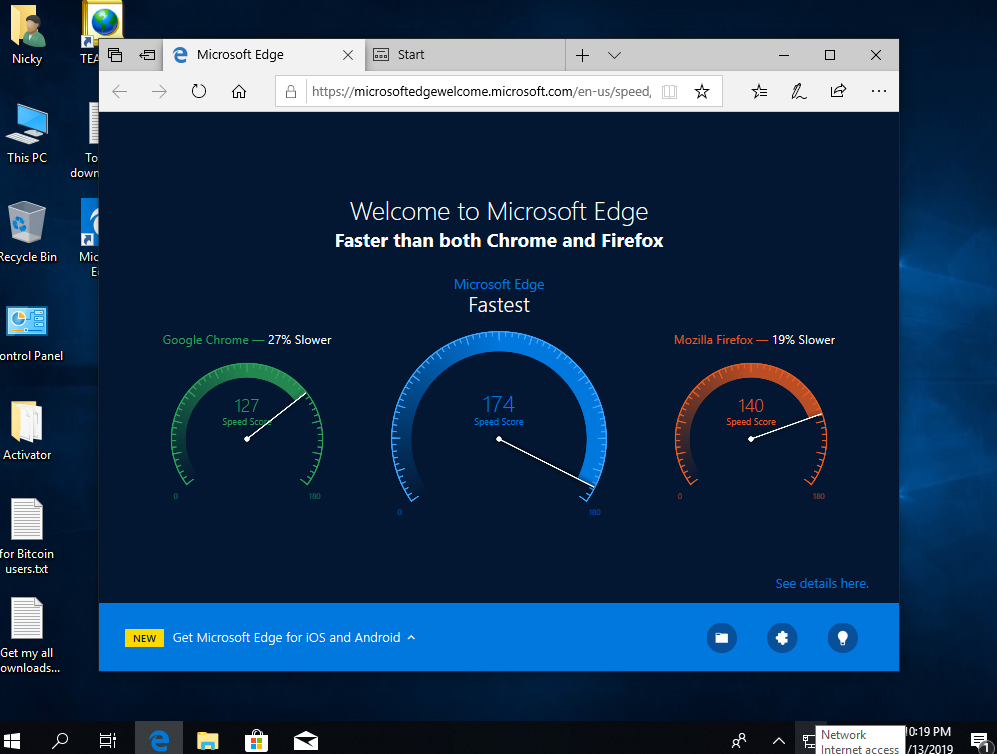Click the folder icon in blue banner
Viewport: 997px width, 754px height.
pos(722,638)
